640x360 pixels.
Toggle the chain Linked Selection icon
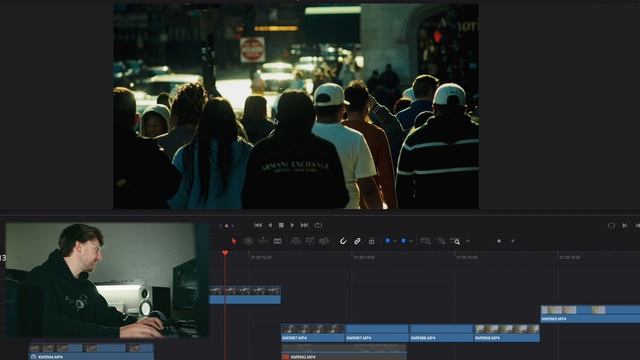(357, 241)
